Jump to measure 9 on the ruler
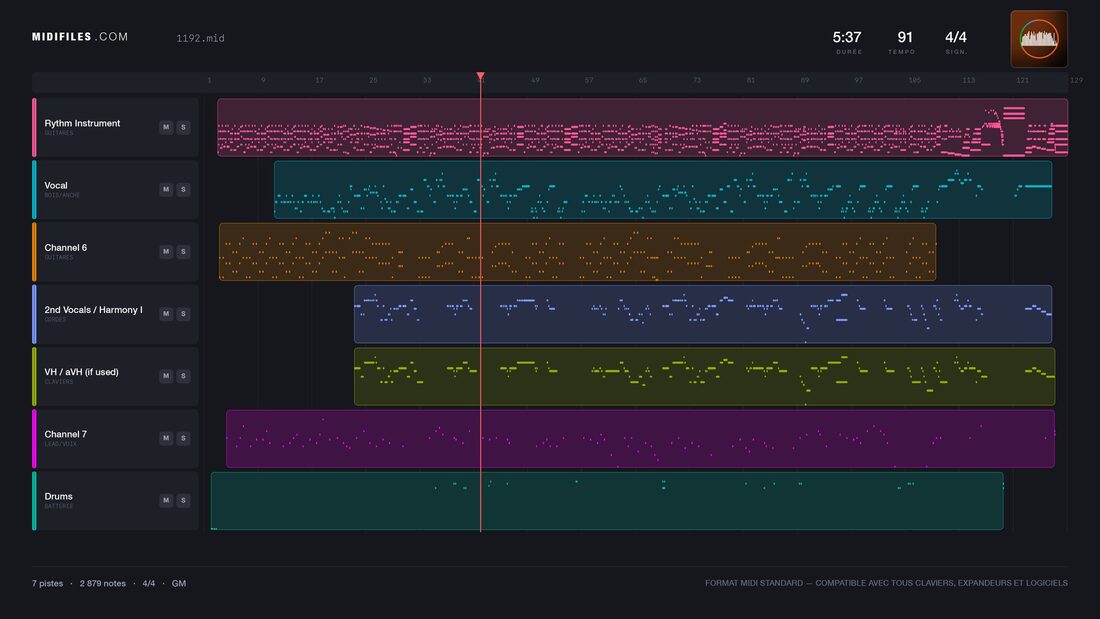The image size is (1100, 619). (x=264, y=80)
